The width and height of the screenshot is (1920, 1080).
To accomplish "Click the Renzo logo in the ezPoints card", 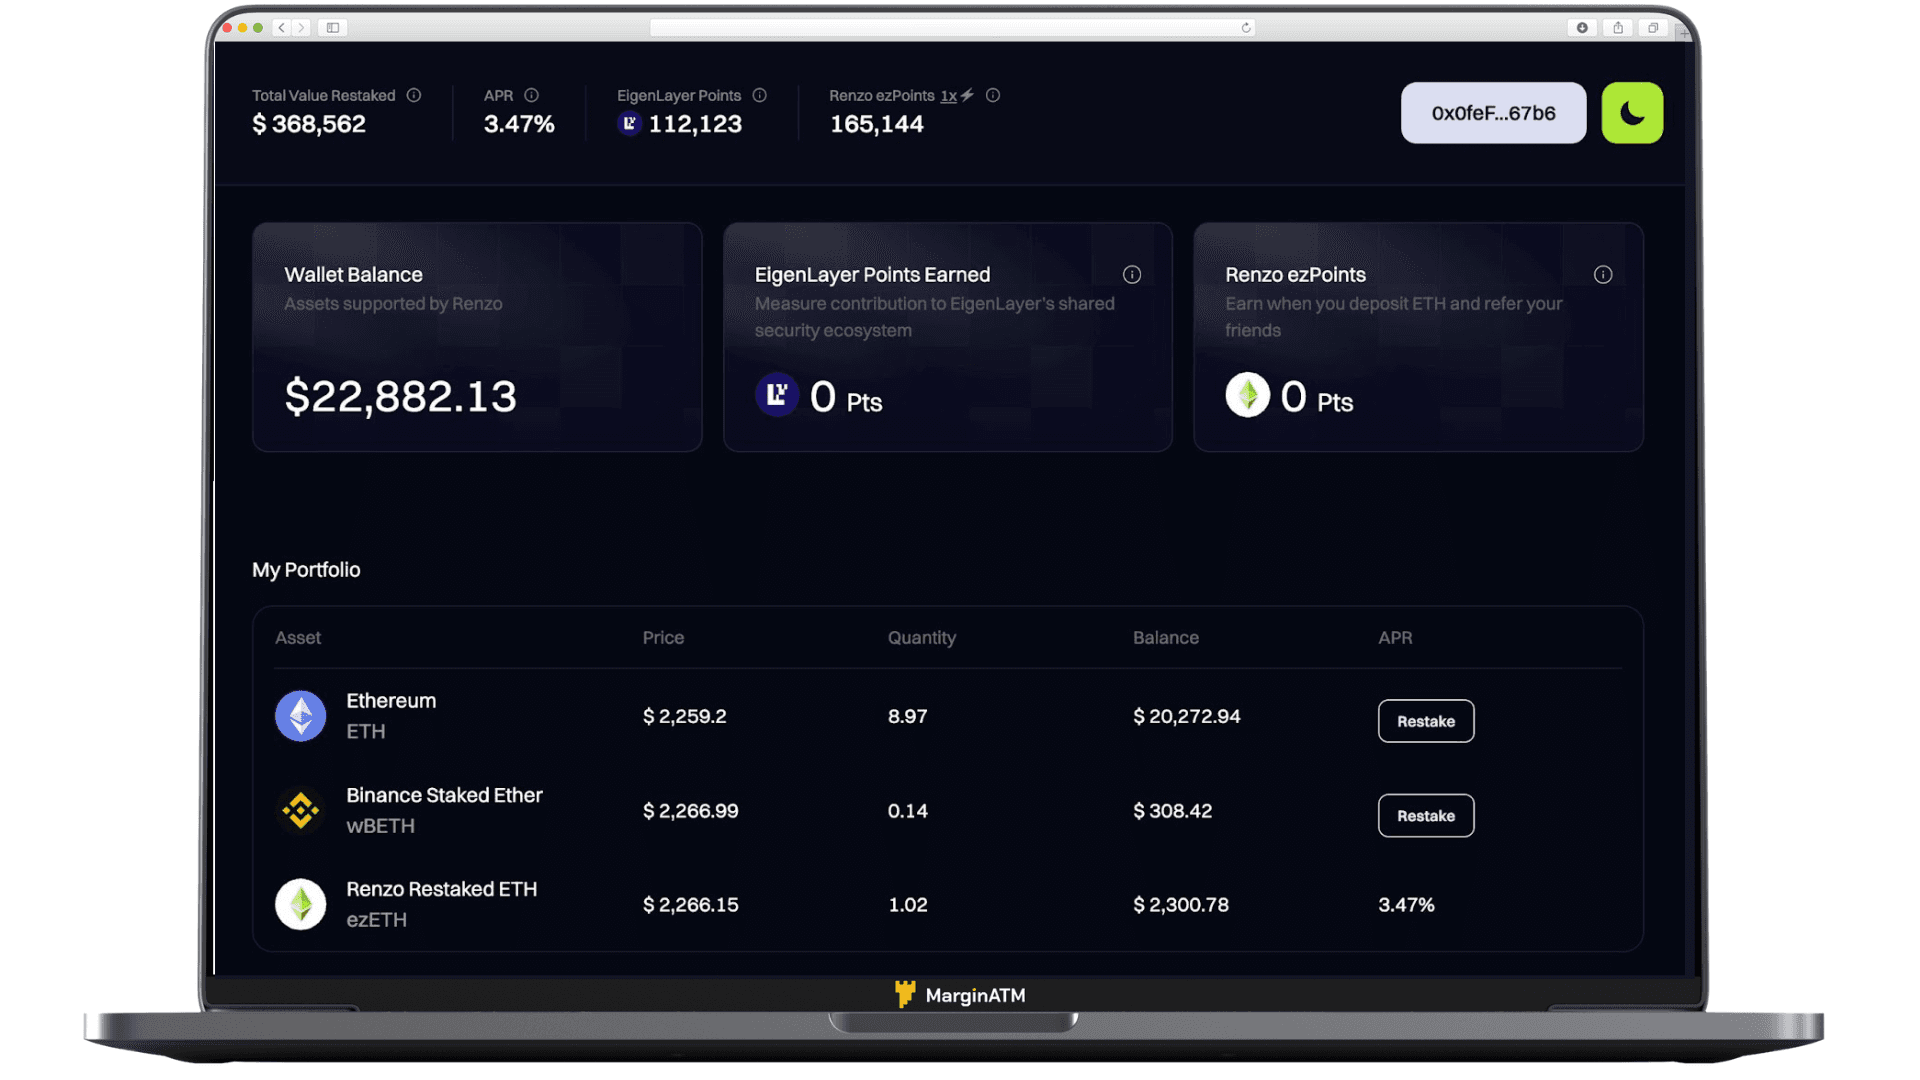I will click(1247, 395).
